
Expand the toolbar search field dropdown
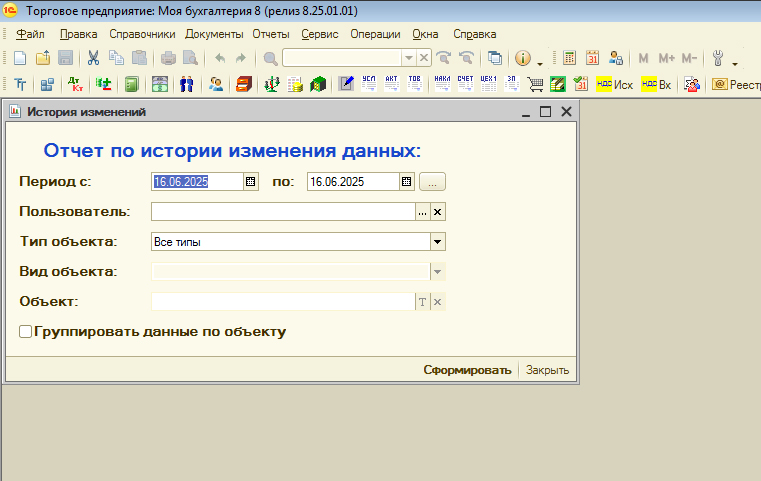(x=408, y=58)
